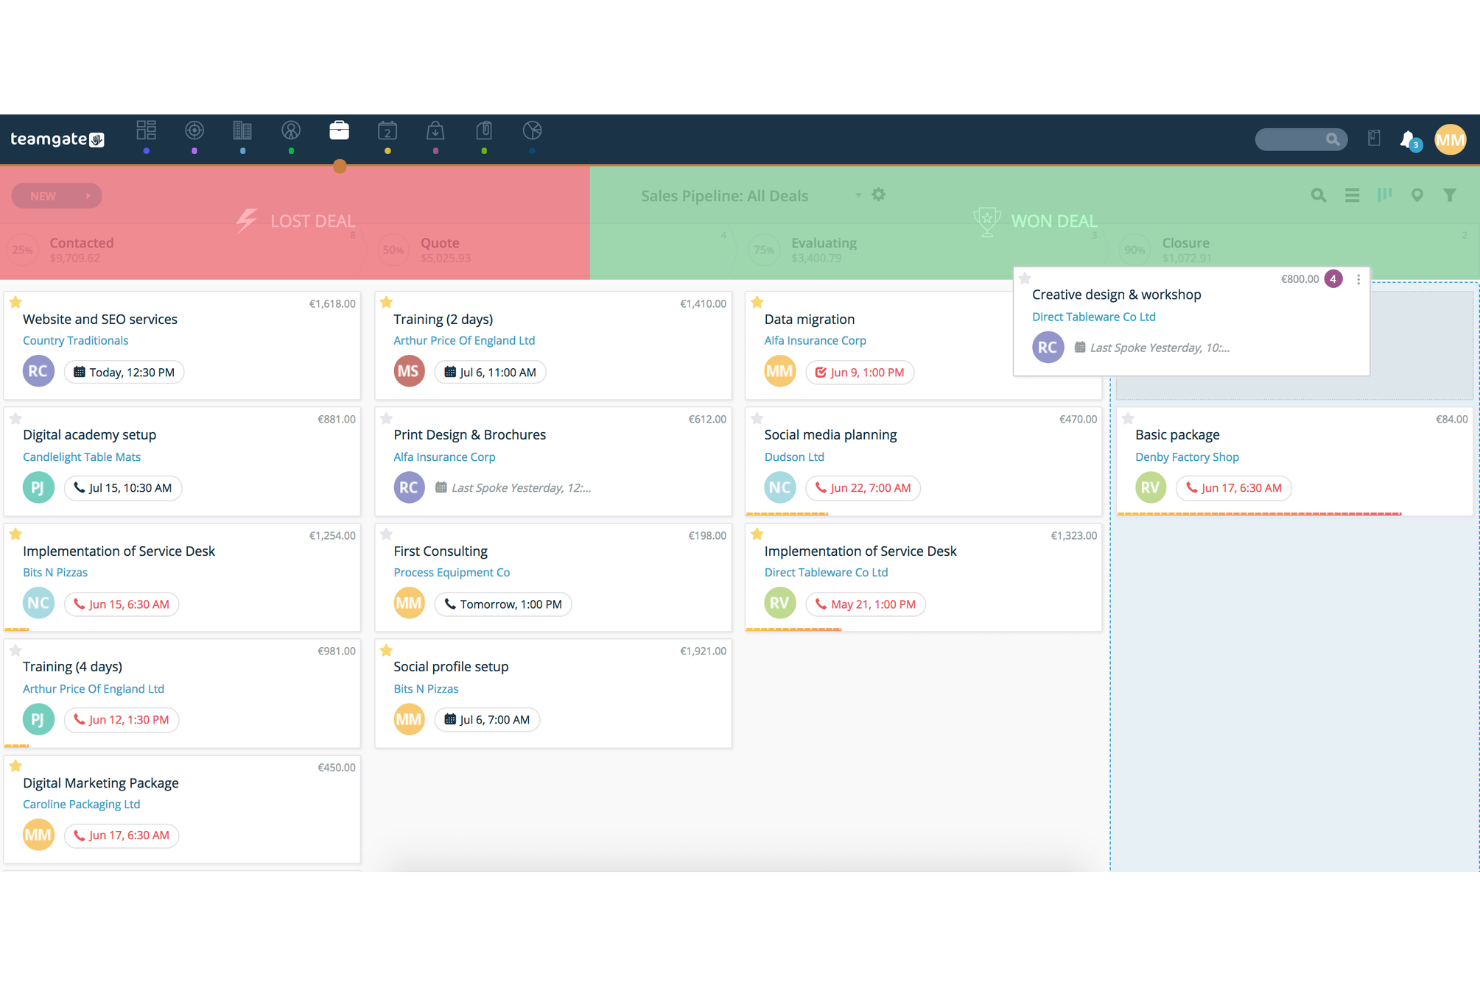1480x987 pixels.
Task: Open the Process Equipment Co link
Action: (451, 573)
